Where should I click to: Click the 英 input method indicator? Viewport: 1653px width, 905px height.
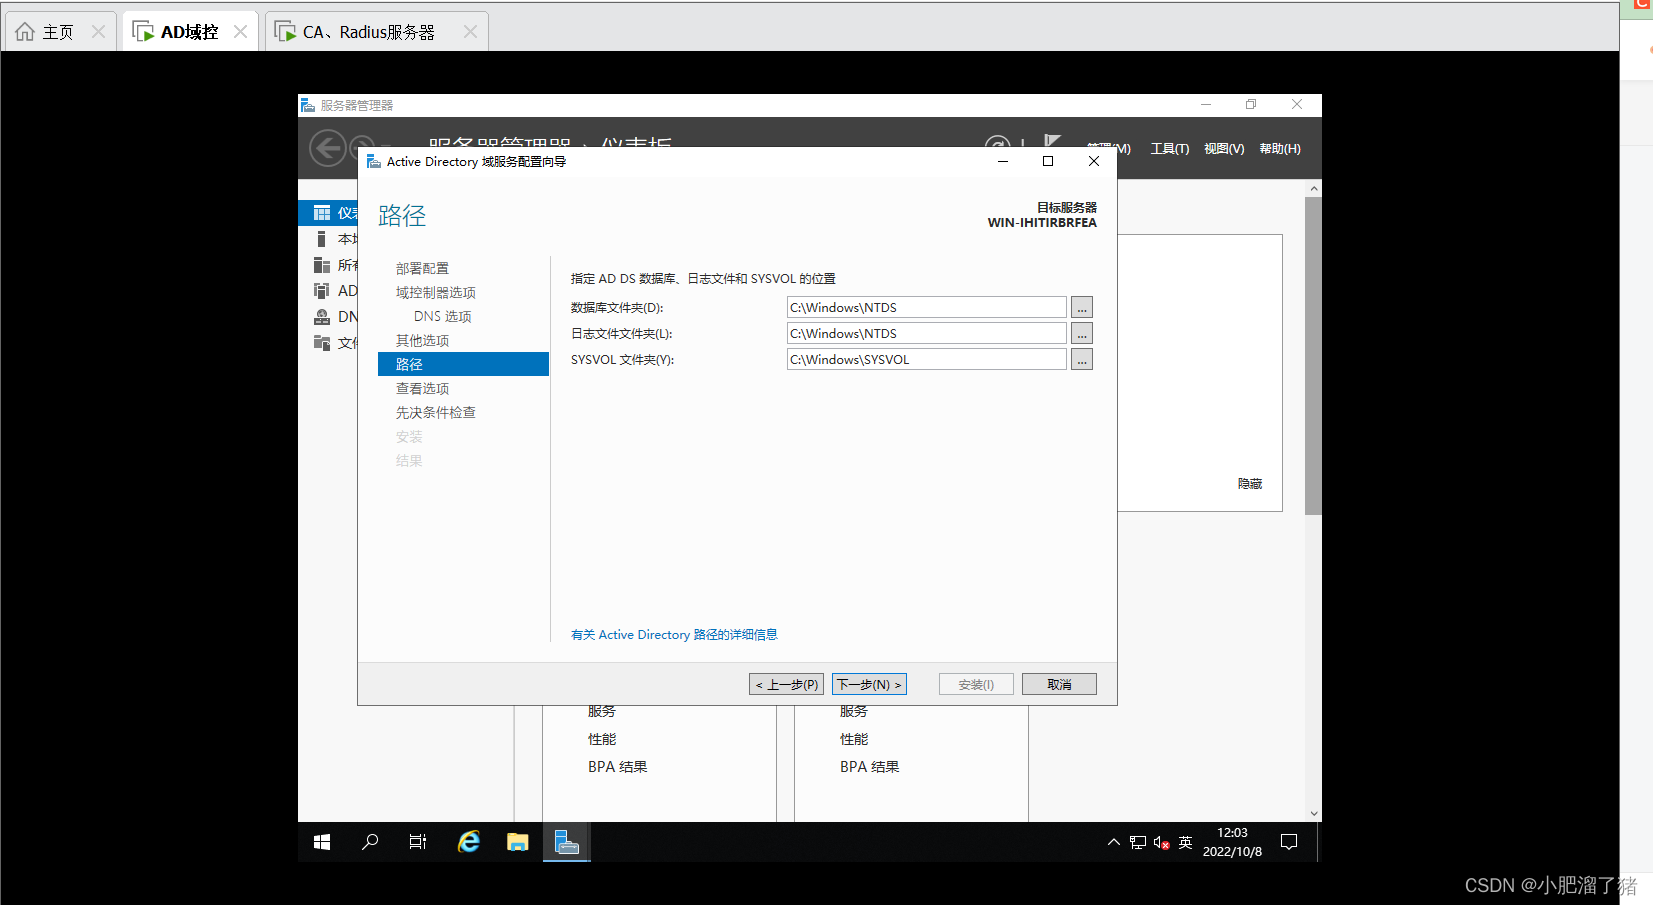tap(1185, 842)
